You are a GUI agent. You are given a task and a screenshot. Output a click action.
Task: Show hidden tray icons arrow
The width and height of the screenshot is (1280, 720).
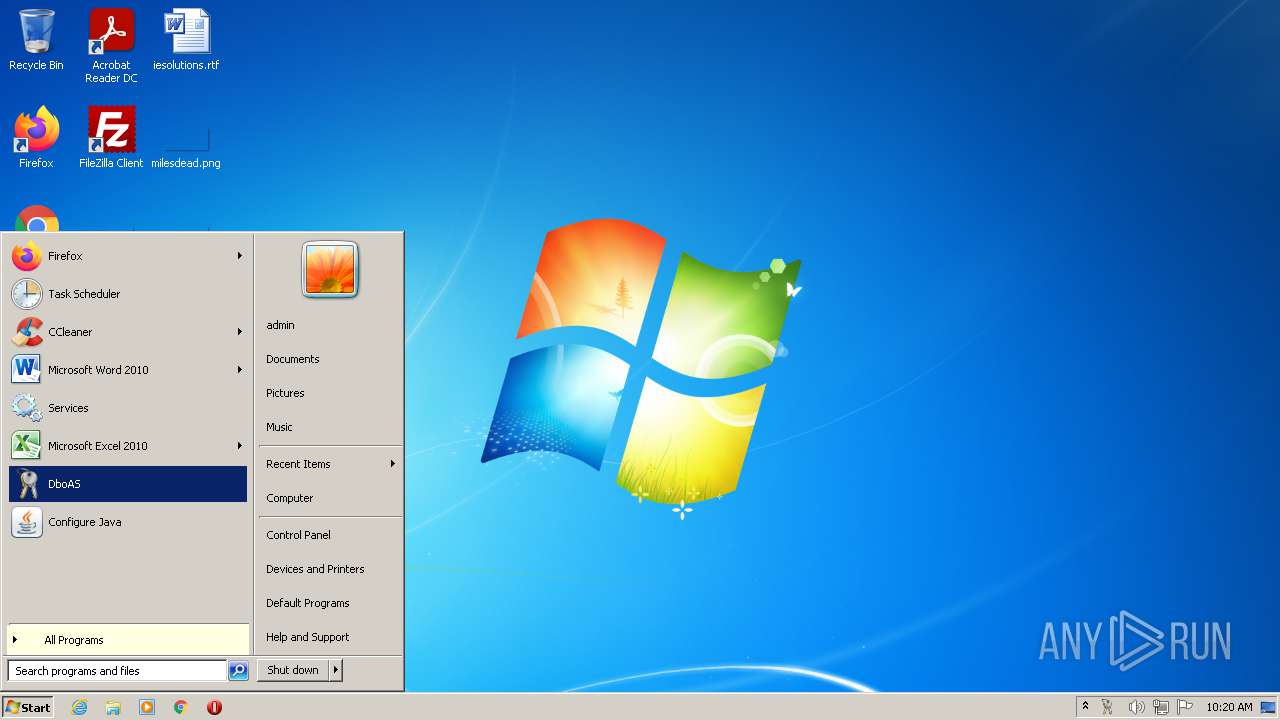[x=1085, y=707]
